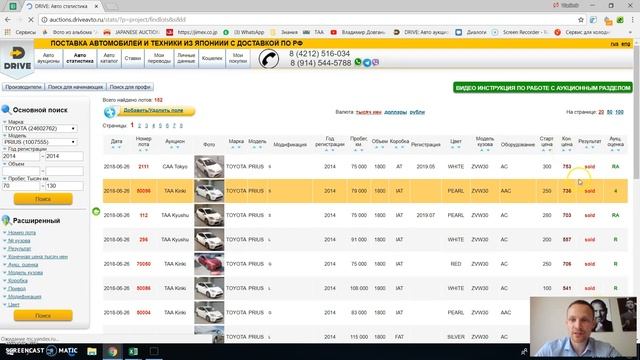The height and width of the screenshot is (360, 640).
Task: Open photo thumbnail for lot 2111
Action: [x=209, y=167]
